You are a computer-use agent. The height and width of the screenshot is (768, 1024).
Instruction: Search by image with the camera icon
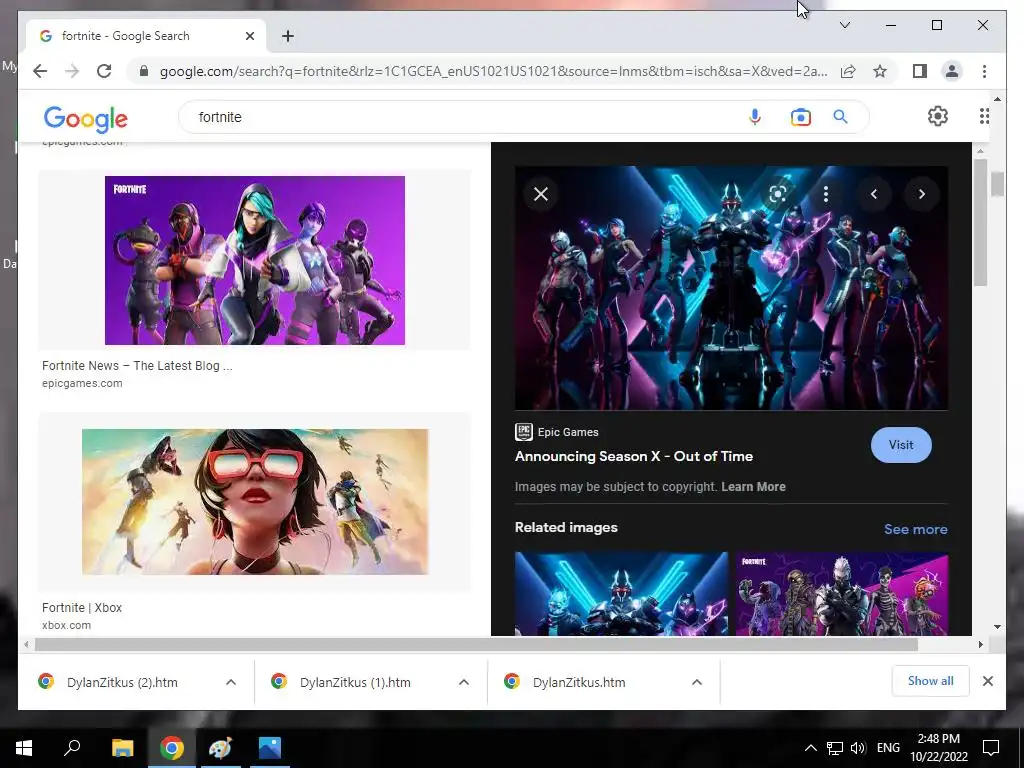(x=801, y=117)
